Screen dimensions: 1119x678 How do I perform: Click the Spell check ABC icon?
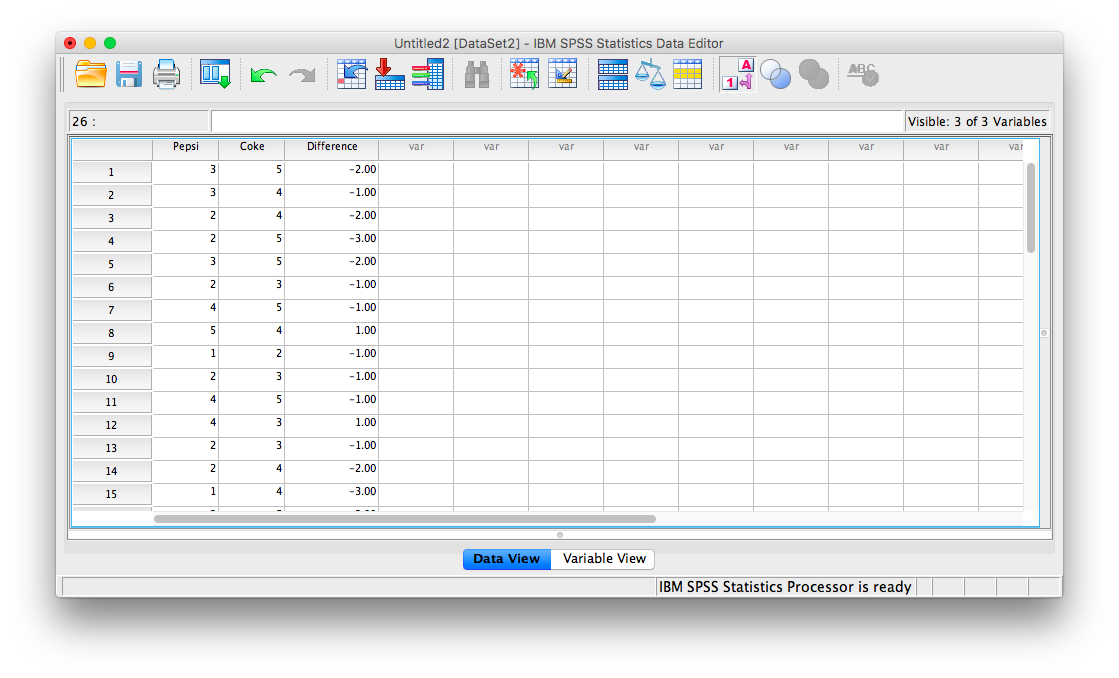[x=862, y=75]
